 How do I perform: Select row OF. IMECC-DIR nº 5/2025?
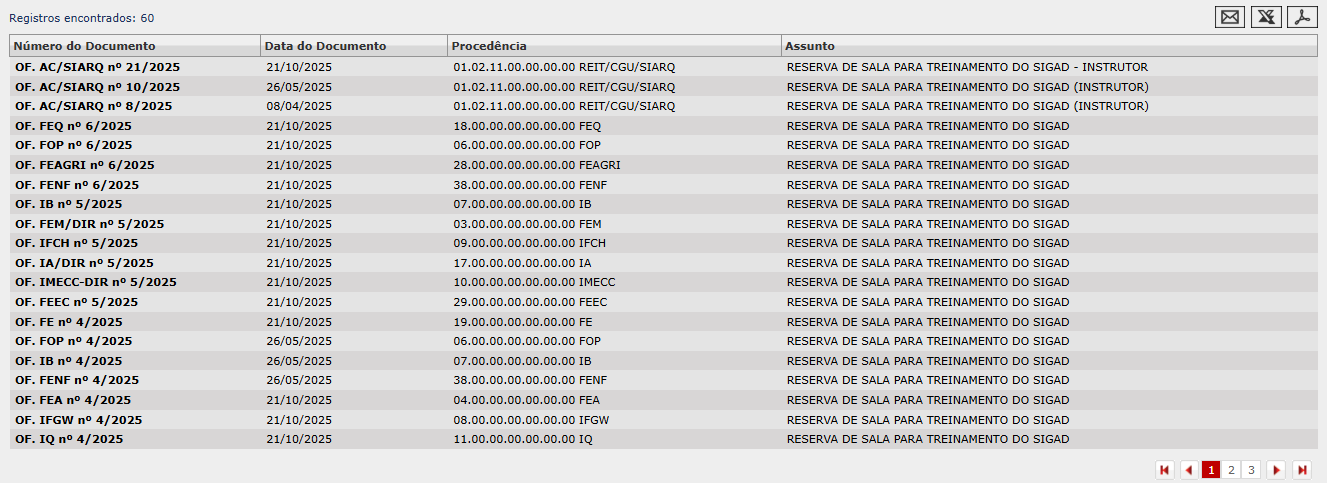coord(96,282)
